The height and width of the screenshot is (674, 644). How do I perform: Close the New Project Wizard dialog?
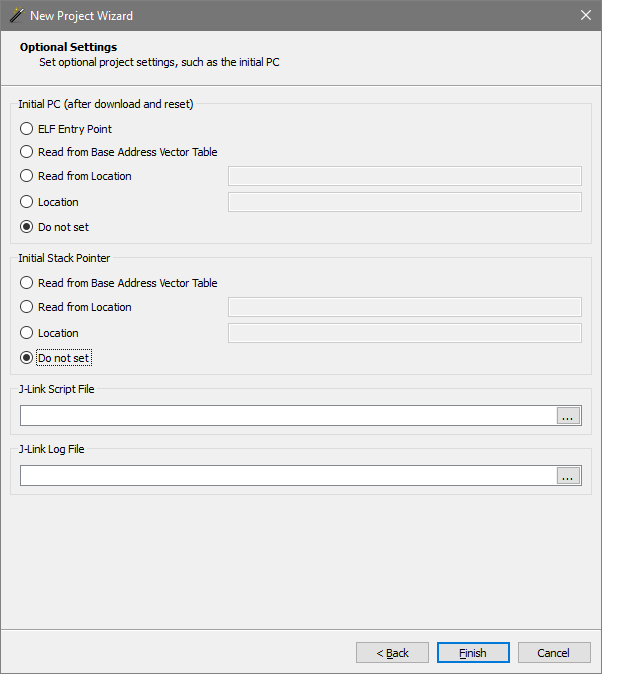point(585,15)
